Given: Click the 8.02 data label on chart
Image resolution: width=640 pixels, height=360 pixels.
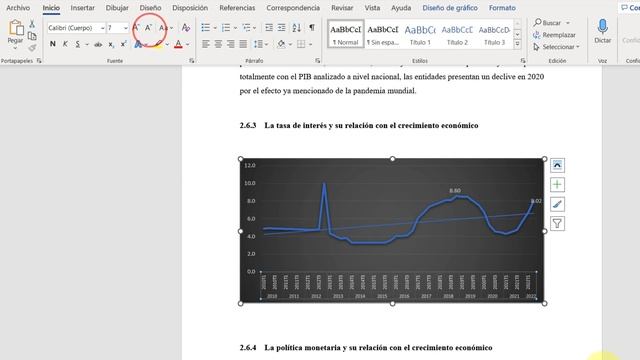Looking at the screenshot, I should click(x=536, y=201).
